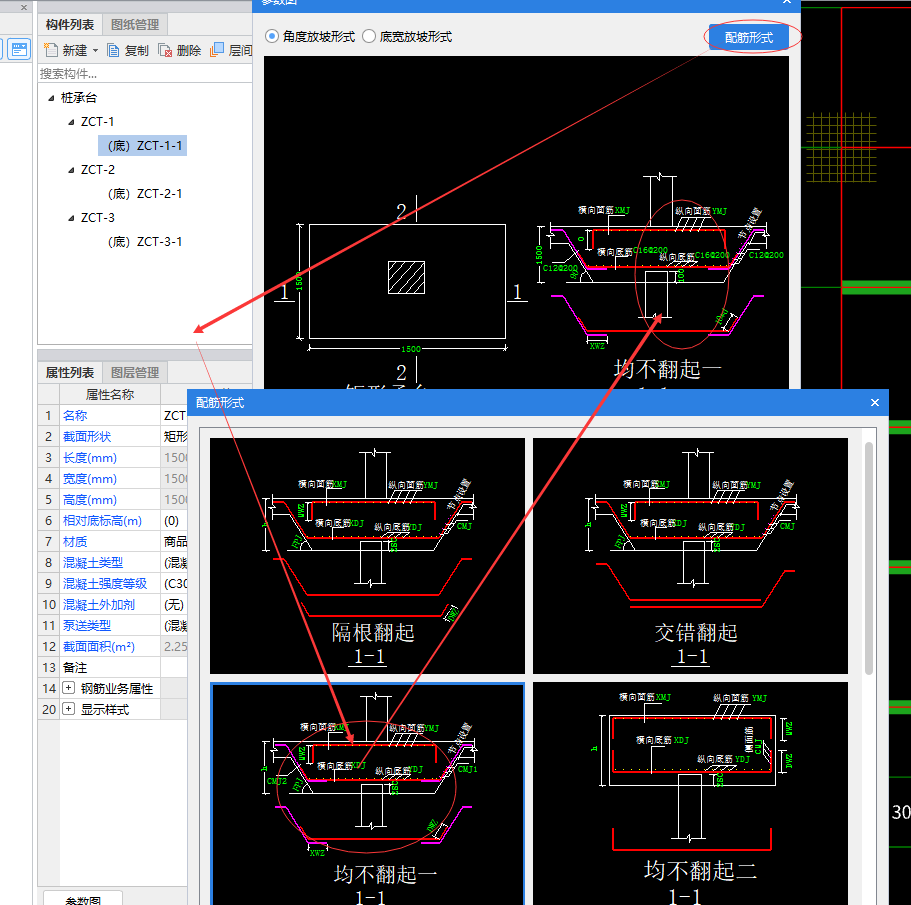The width and height of the screenshot is (911, 905).
Task: Select 底宽放坡形式 radio button
Action: tap(369, 37)
